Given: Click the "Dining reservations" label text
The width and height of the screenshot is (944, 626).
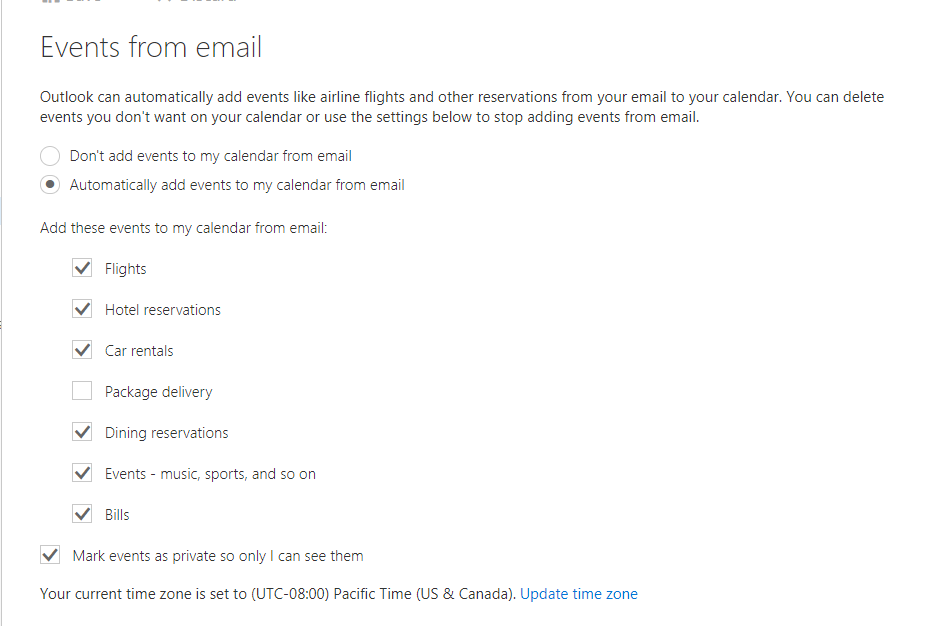Looking at the screenshot, I should (166, 433).
